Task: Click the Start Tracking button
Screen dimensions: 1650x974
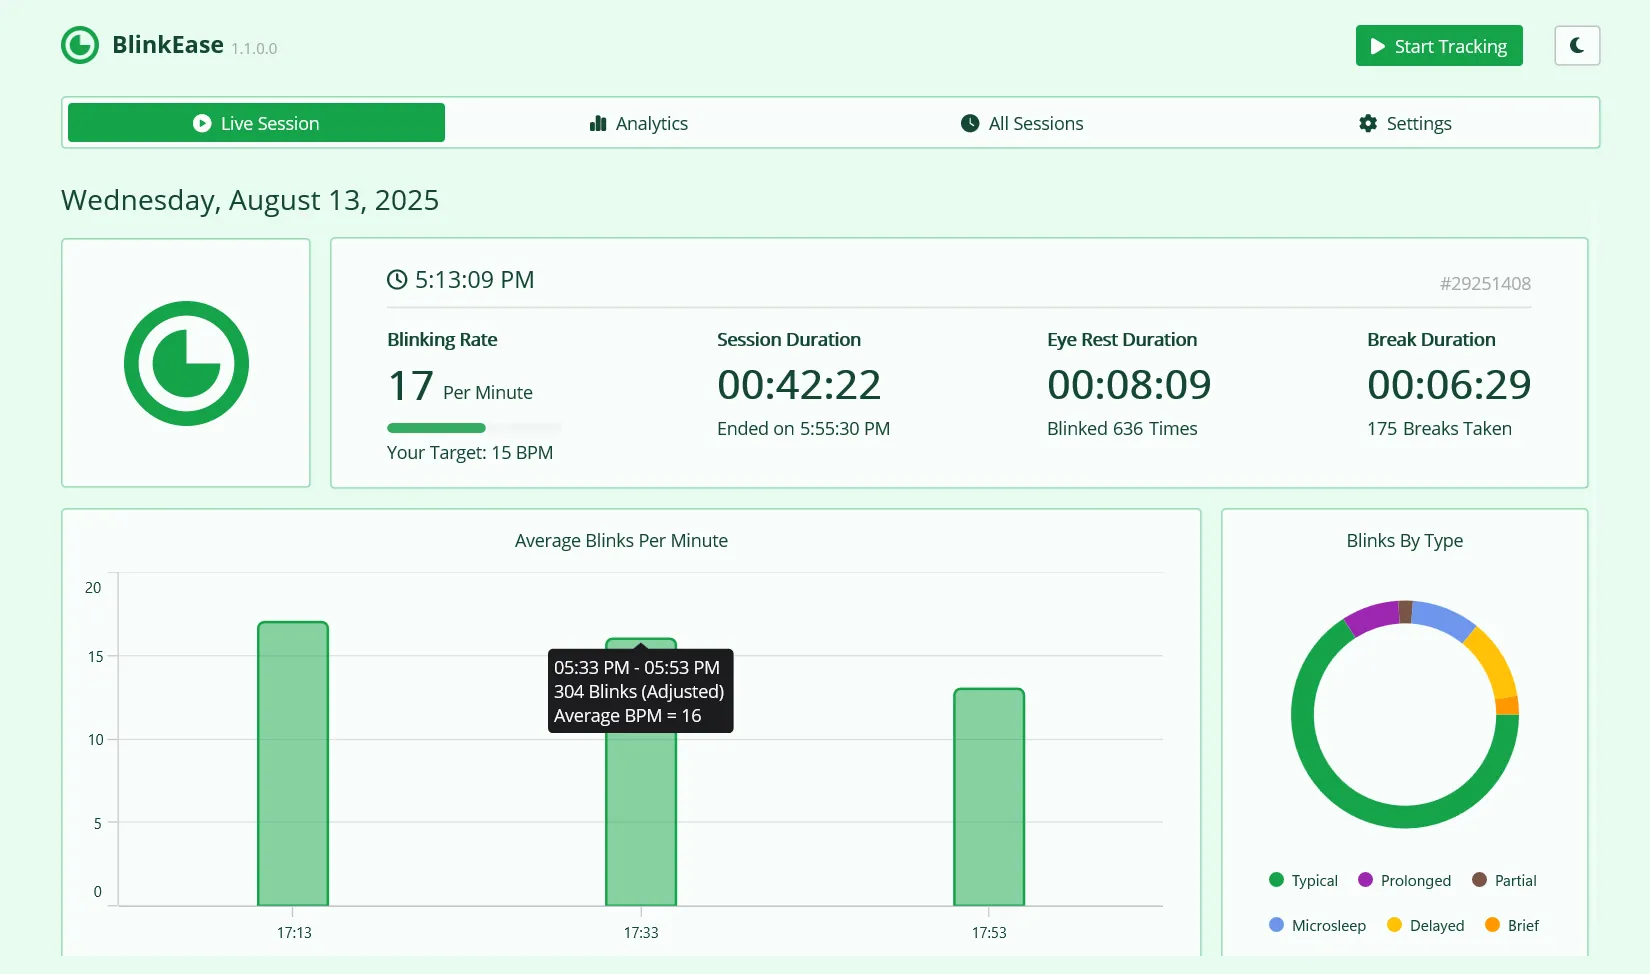Action: pyautogui.click(x=1439, y=46)
